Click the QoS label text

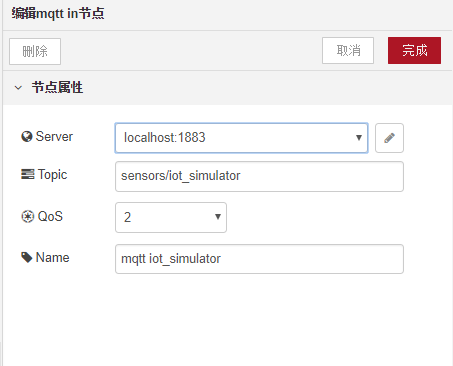50,216
